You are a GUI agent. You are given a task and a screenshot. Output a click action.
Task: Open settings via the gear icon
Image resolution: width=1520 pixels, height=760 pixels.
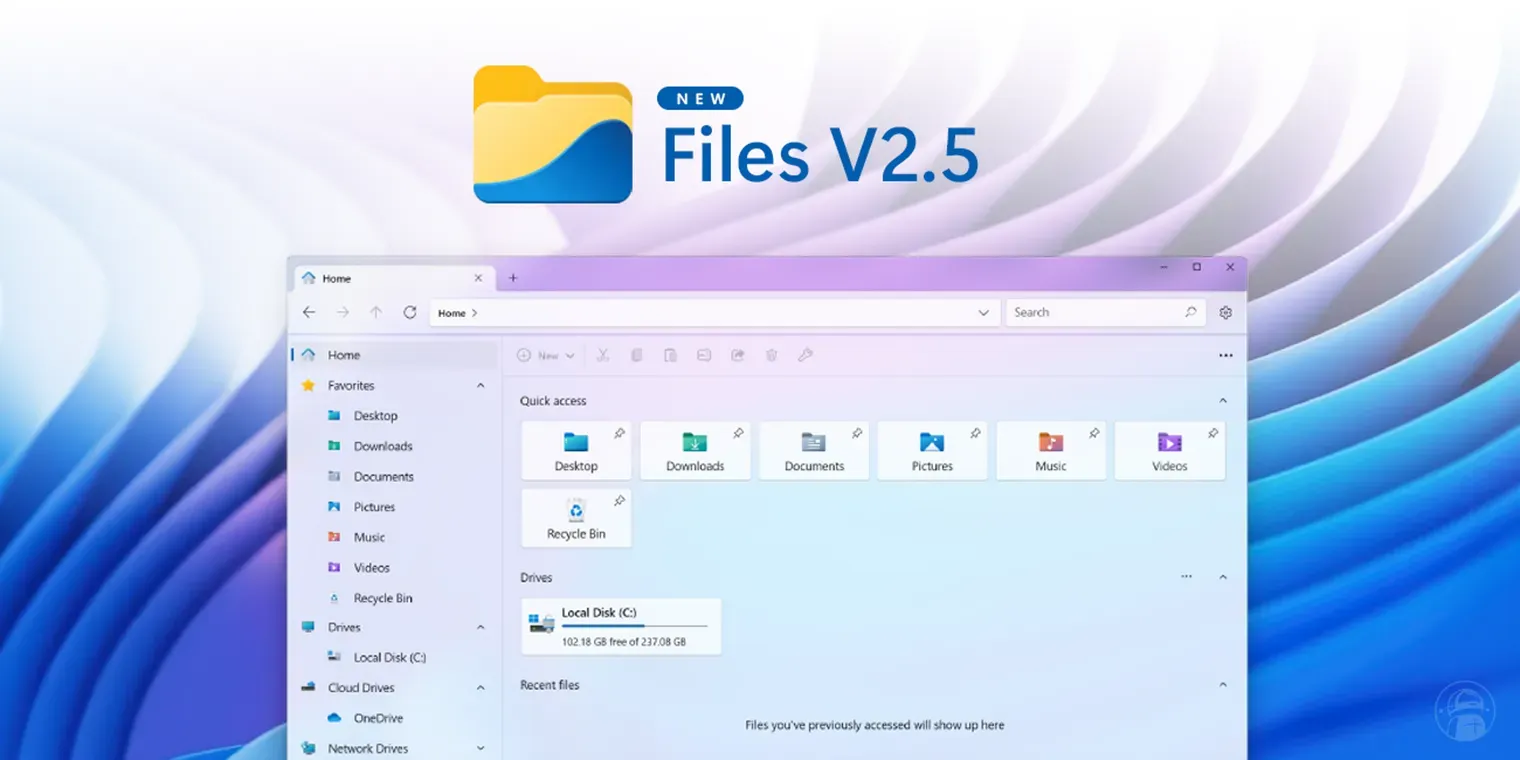pyautogui.click(x=1225, y=313)
